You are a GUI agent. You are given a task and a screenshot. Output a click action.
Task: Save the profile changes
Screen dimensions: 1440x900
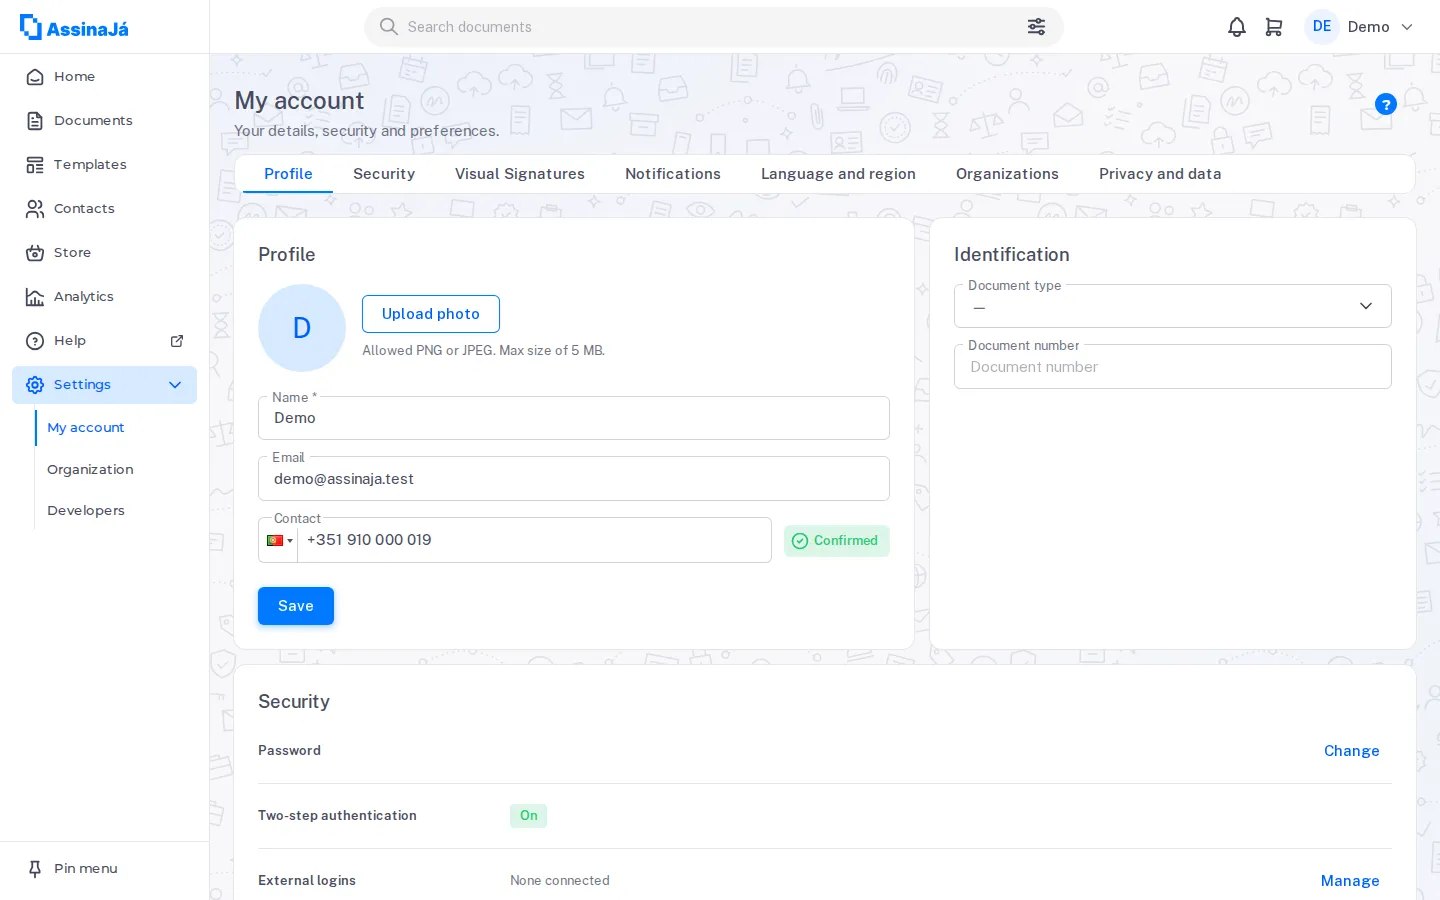click(x=296, y=606)
